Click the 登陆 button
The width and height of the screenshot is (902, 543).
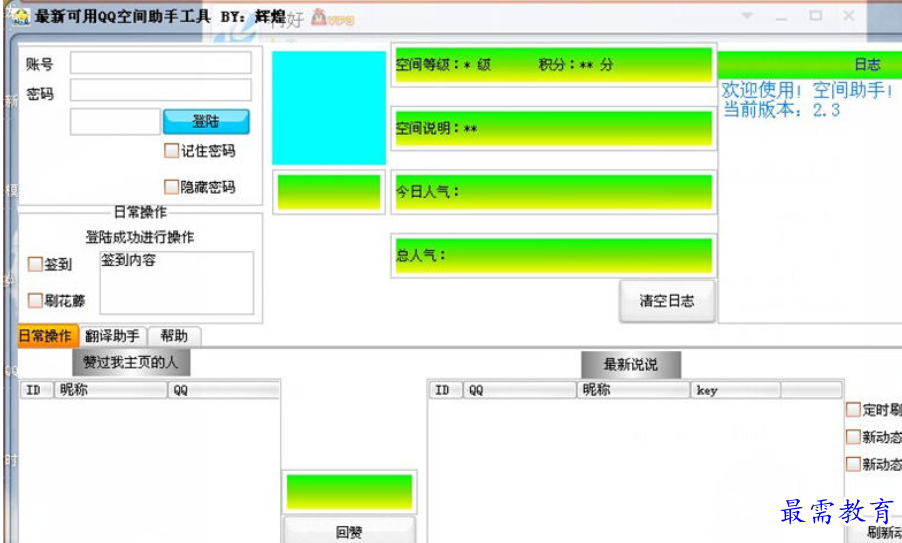click(206, 121)
